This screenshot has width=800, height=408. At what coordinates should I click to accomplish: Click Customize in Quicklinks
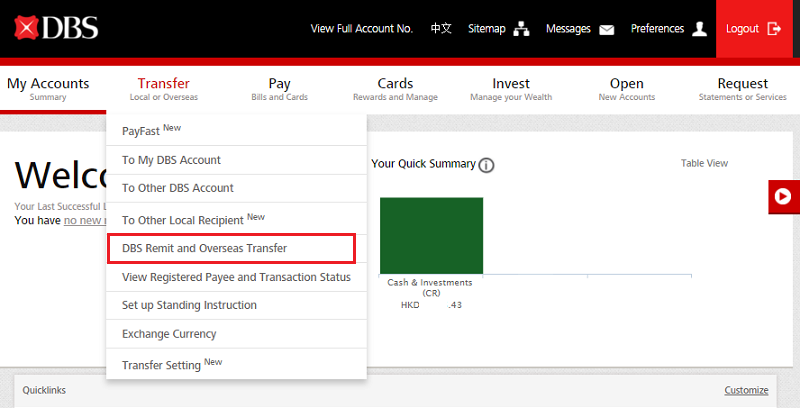pyautogui.click(x=746, y=390)
